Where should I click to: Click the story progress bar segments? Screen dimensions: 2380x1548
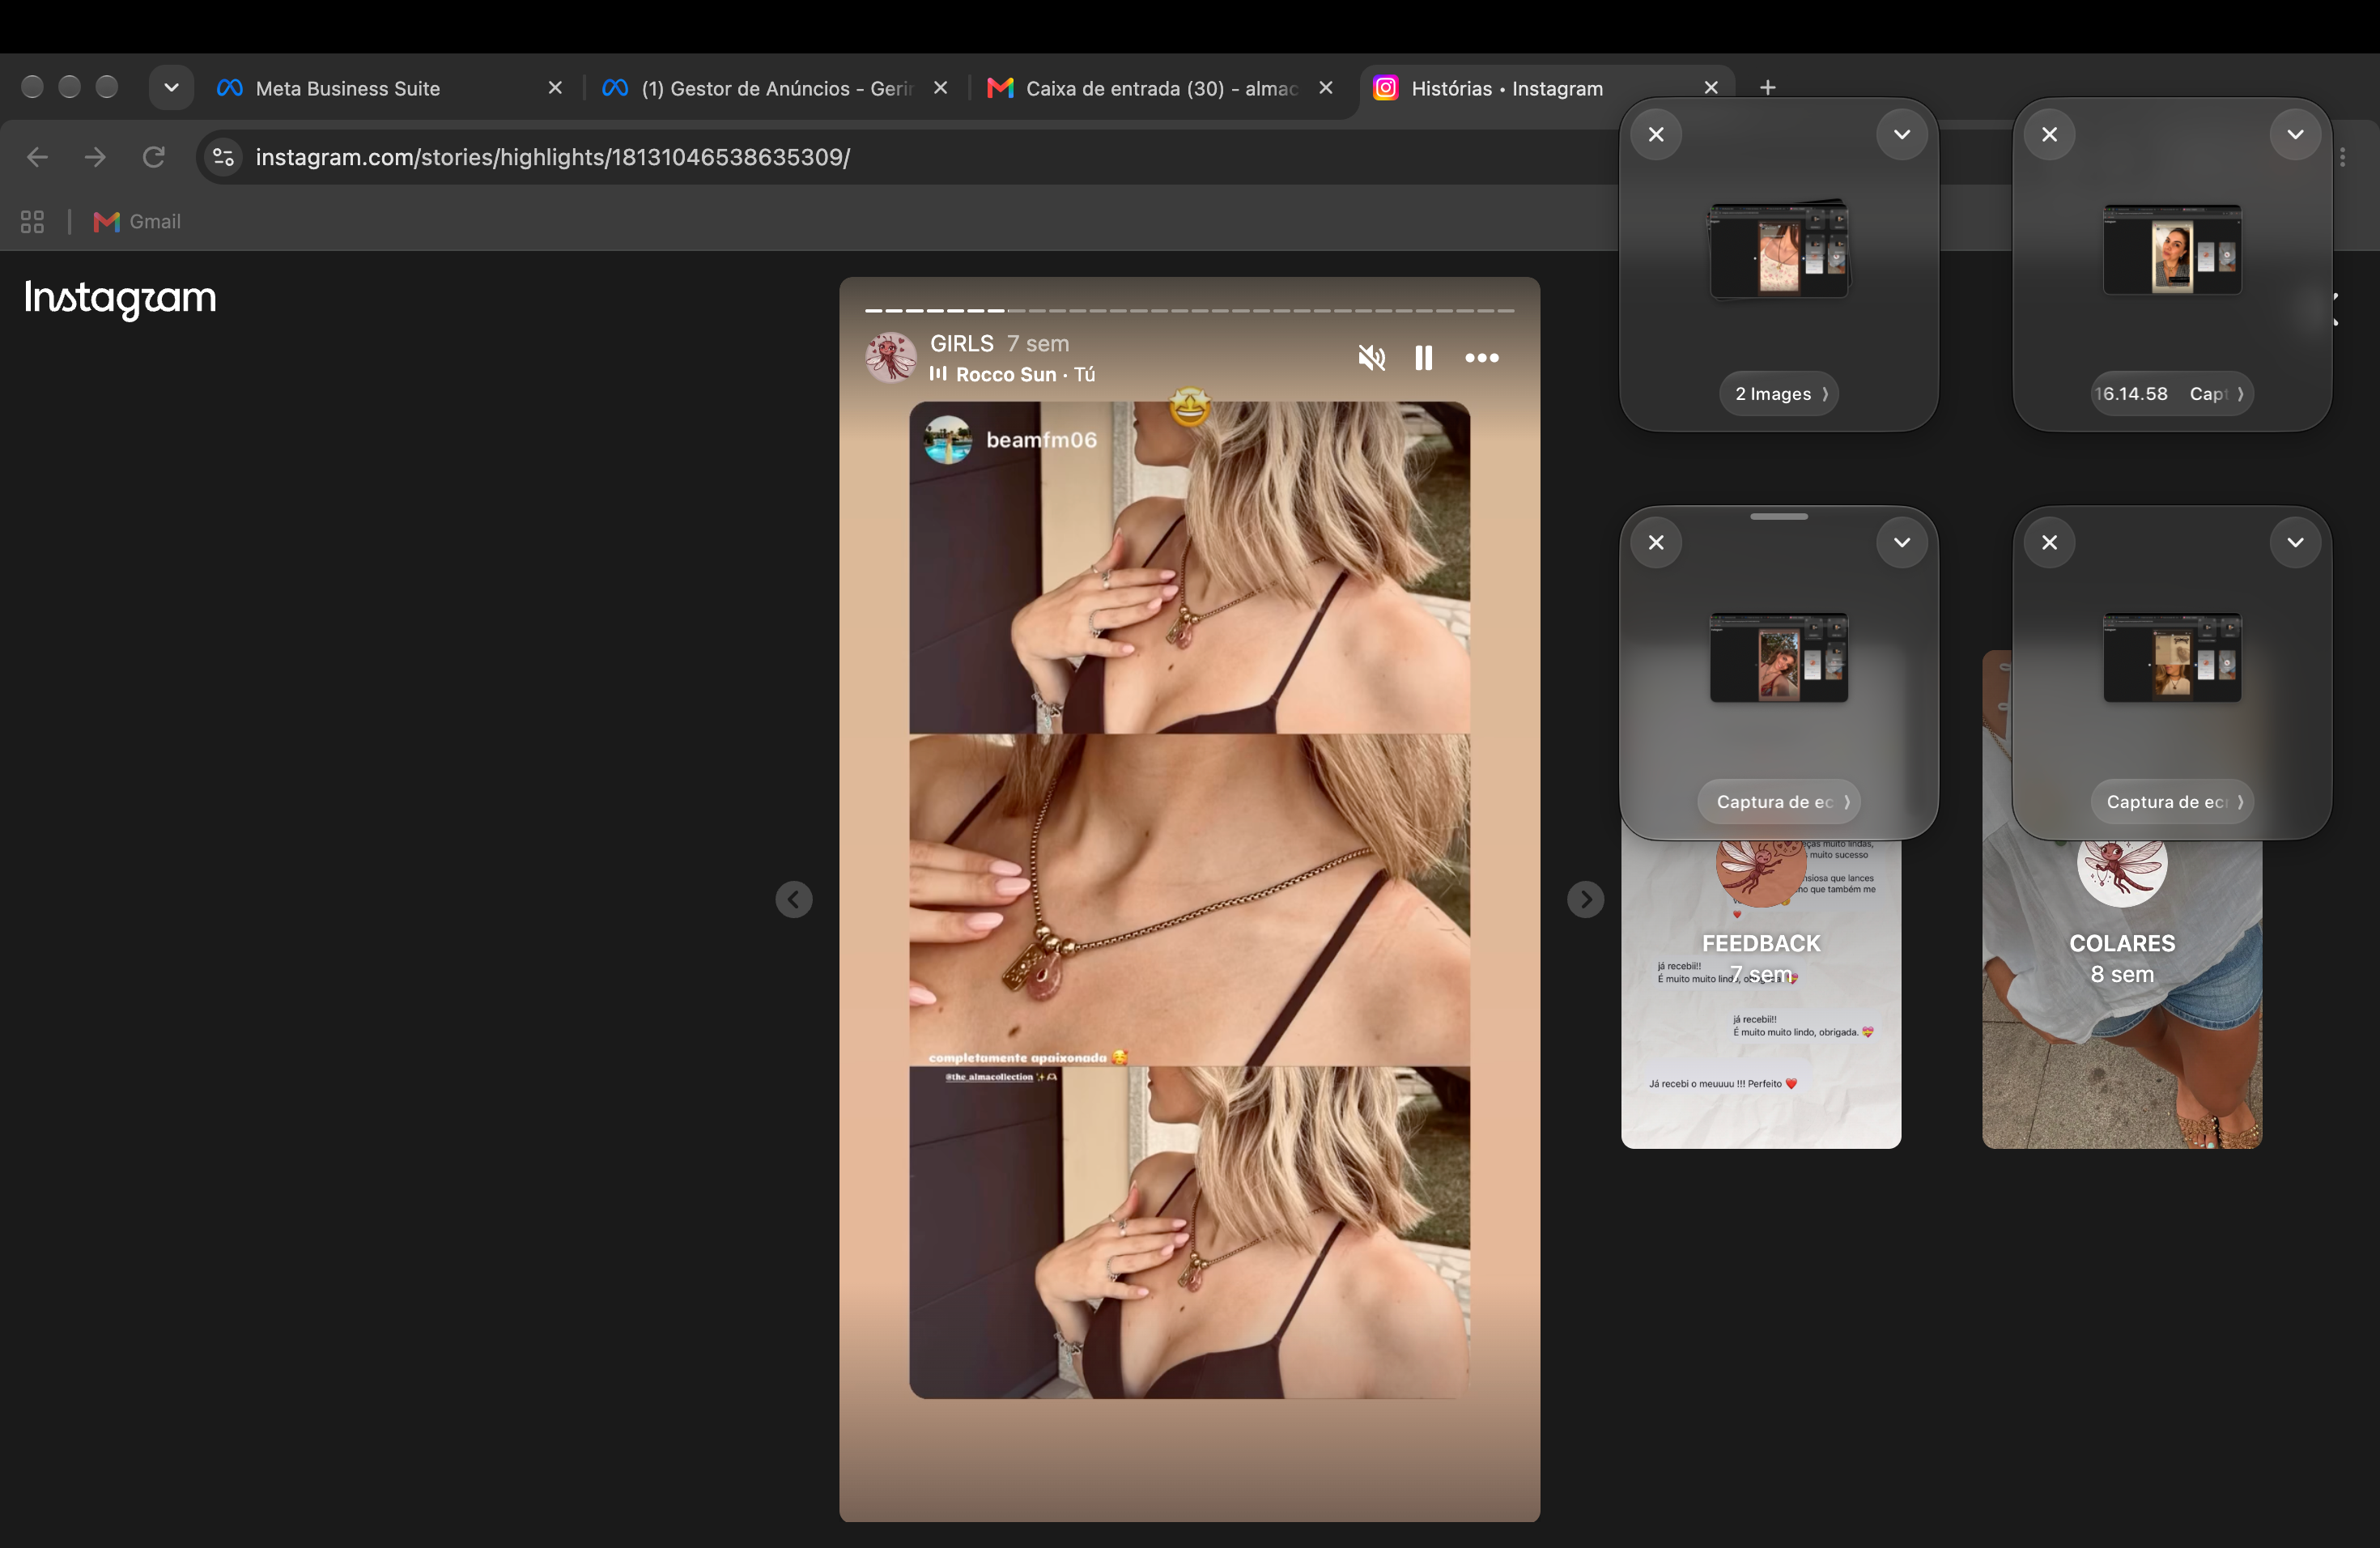[x=1189, y=311]
